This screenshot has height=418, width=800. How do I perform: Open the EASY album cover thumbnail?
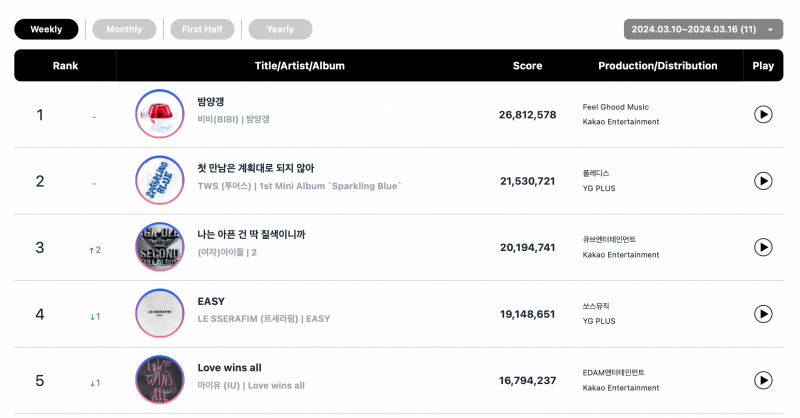coord(160,313)
